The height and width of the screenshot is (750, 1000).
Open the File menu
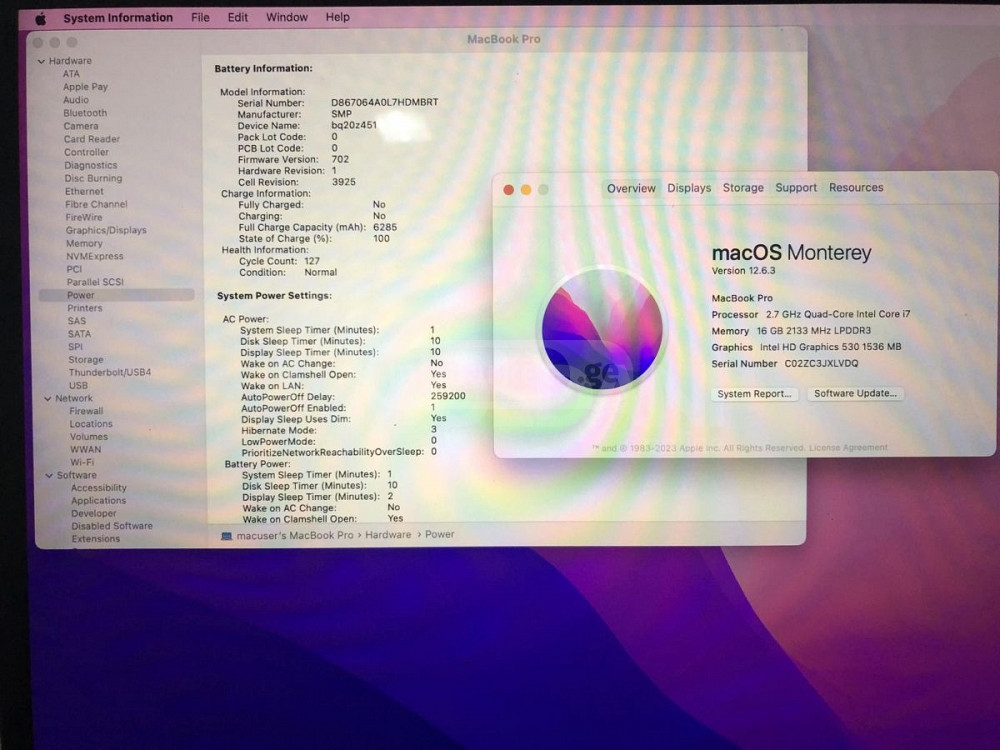[x=200, y=18]
